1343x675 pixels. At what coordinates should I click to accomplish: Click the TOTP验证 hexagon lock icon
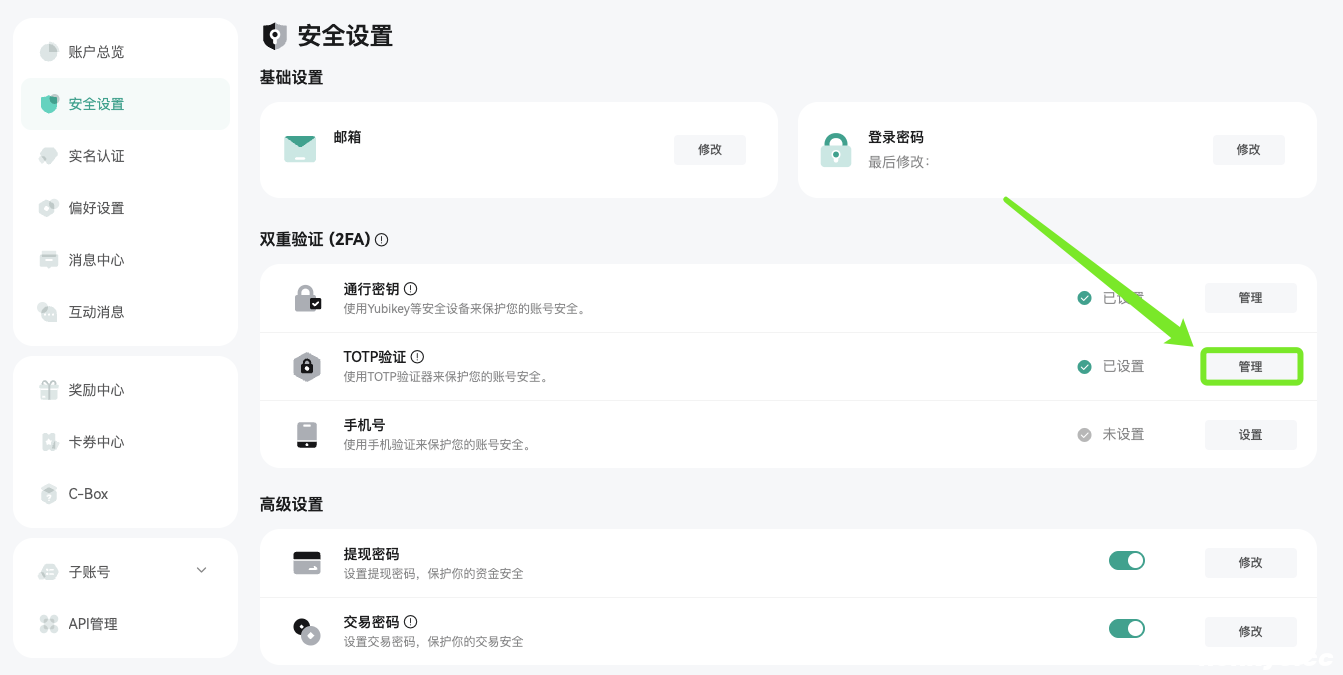tap(307, 367)
